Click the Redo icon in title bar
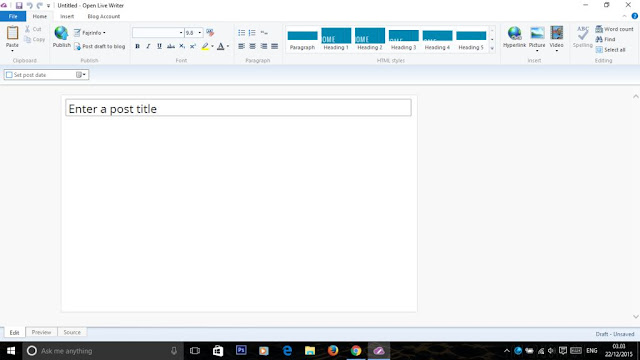The width and height of the screenshot is (640, 360). point(40,6)
